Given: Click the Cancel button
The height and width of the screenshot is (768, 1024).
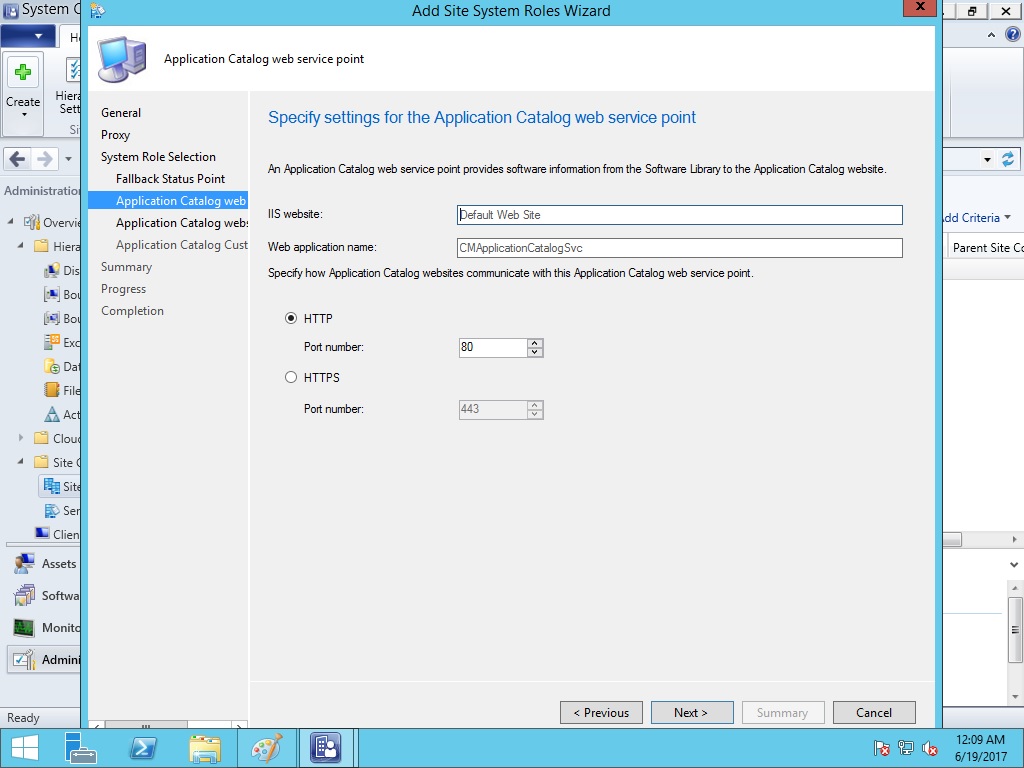Looking at the screenshot, I should point(873,713).
